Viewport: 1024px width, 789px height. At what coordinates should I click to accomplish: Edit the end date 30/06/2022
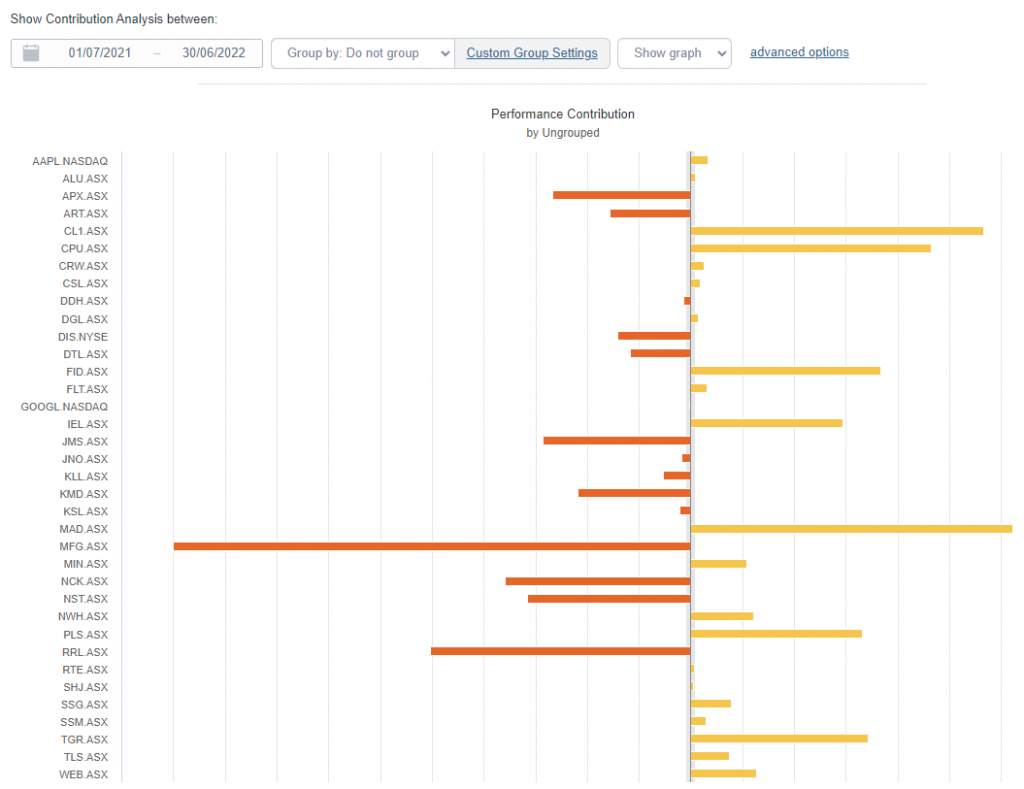point(214,53)
